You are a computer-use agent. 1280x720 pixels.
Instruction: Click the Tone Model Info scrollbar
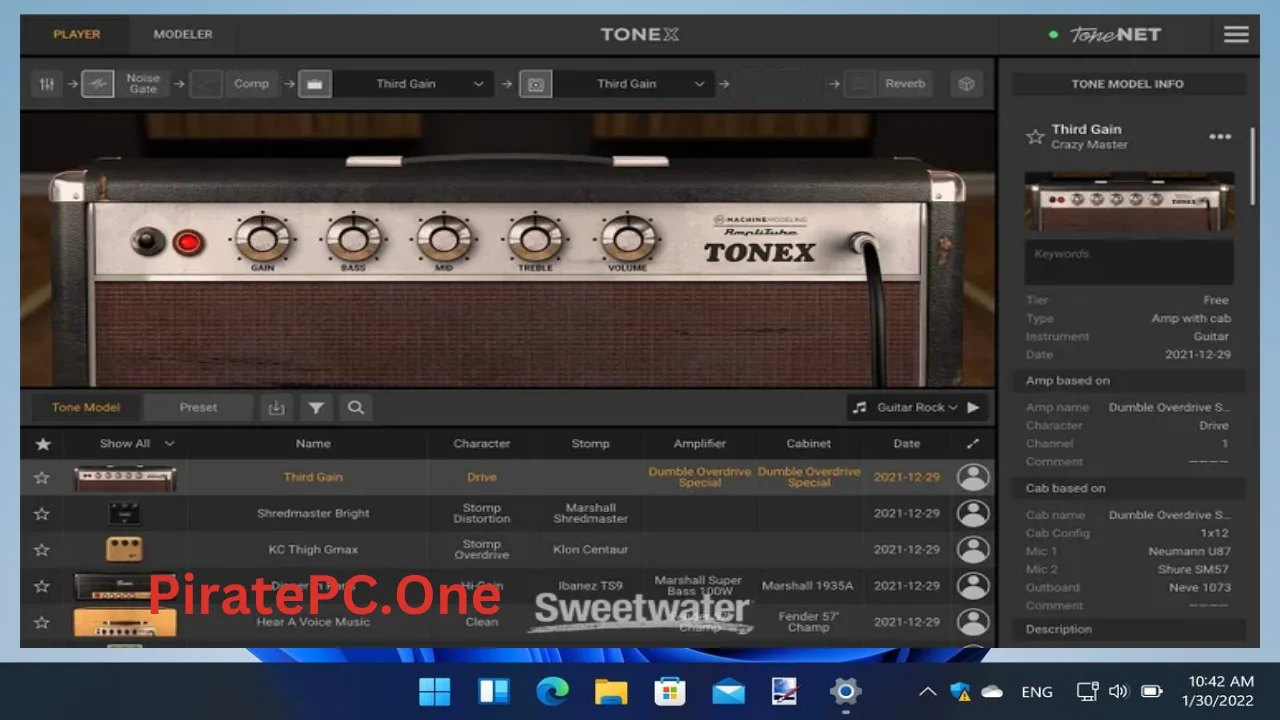1253,167
